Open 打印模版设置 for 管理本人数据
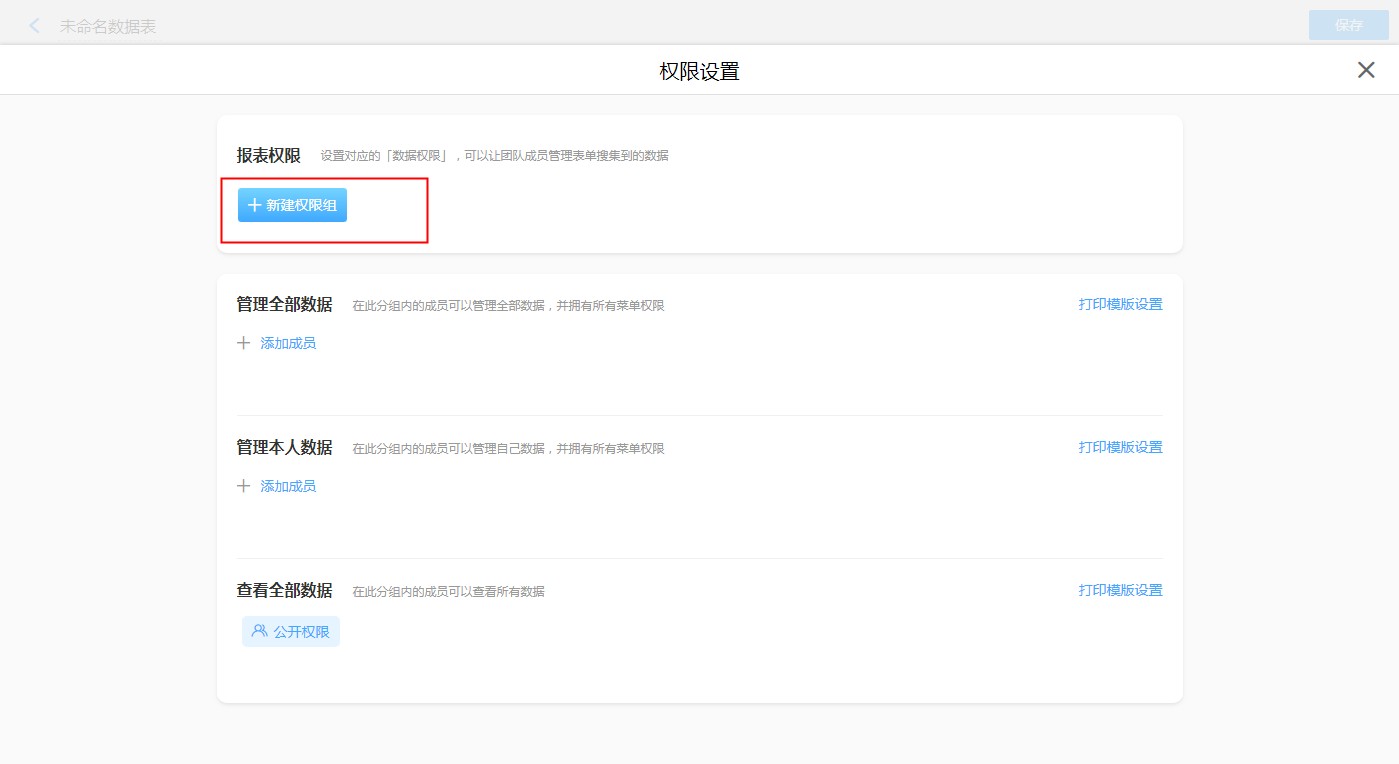This screenshot has height=764, width=1399. click(1120, 448)
